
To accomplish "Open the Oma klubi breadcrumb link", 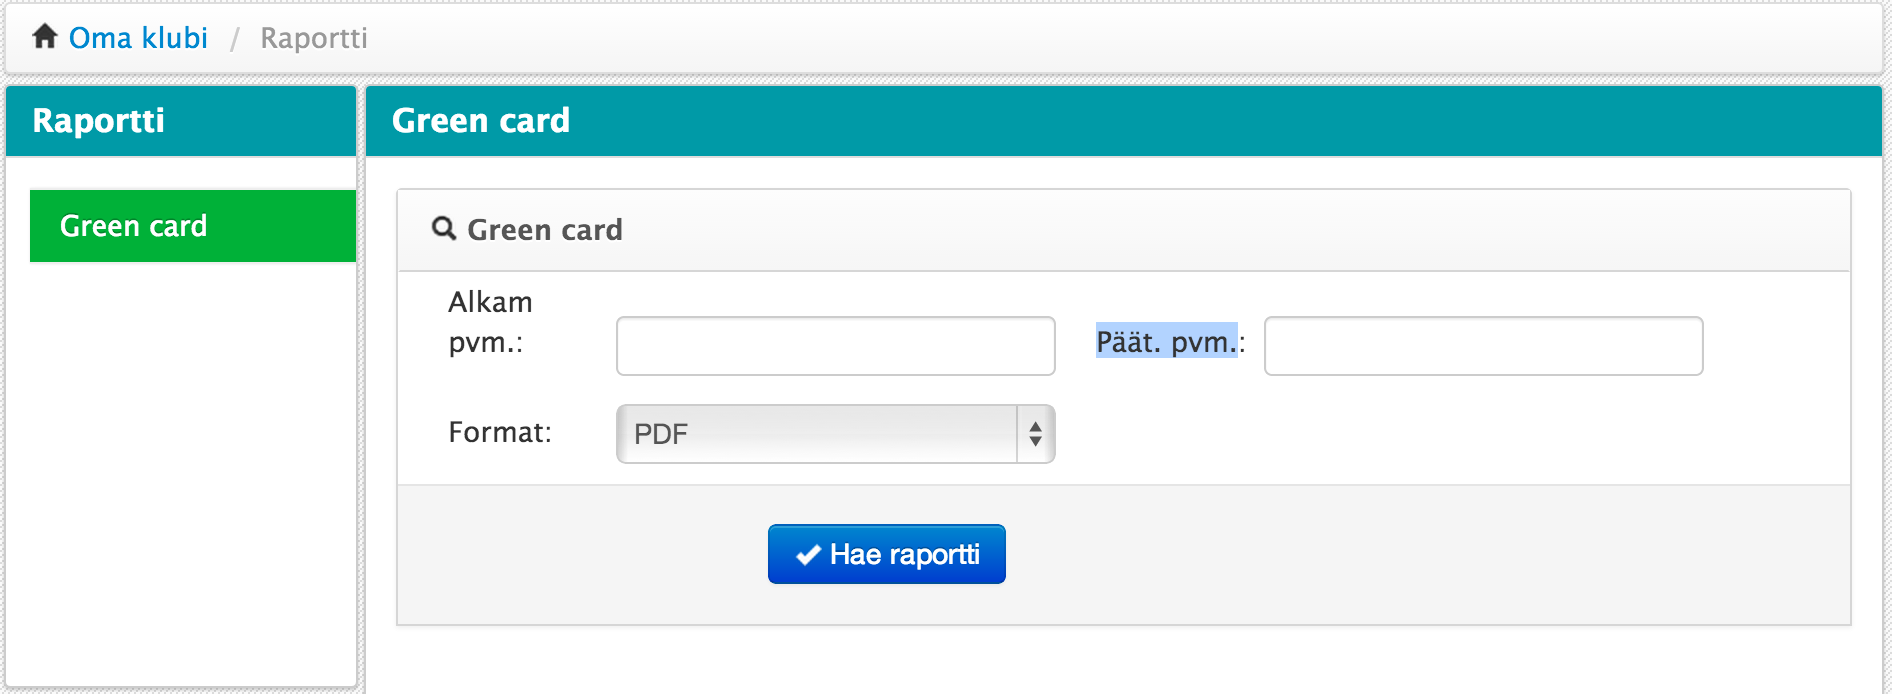I will point(138,38).
